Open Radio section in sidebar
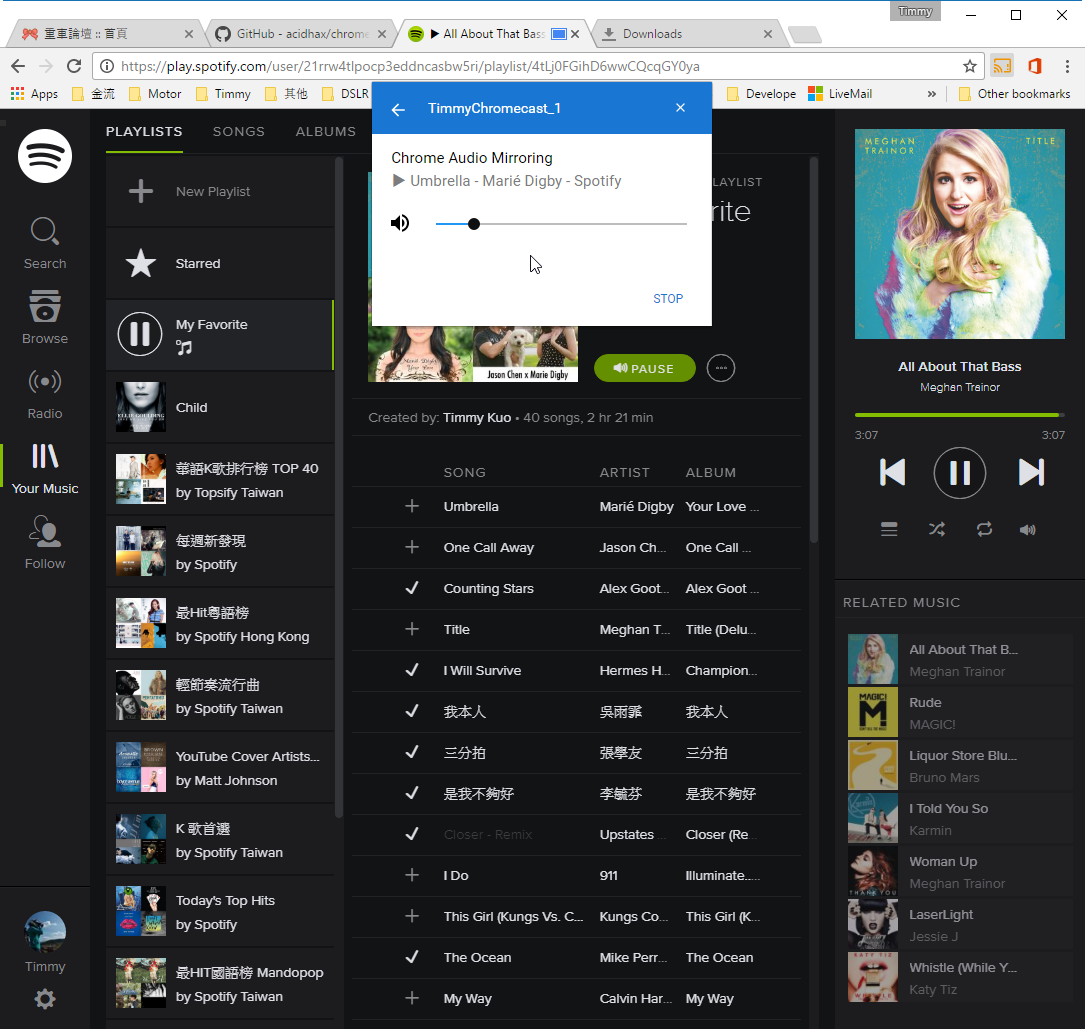The height and width of the screenshot is (1029, 1085). coord(45,393)
